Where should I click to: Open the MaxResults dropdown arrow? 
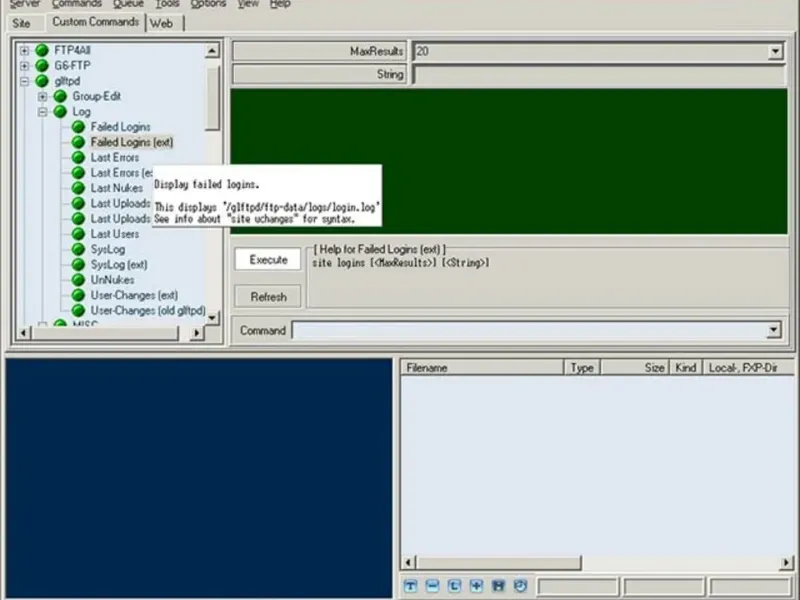[775, 51]
